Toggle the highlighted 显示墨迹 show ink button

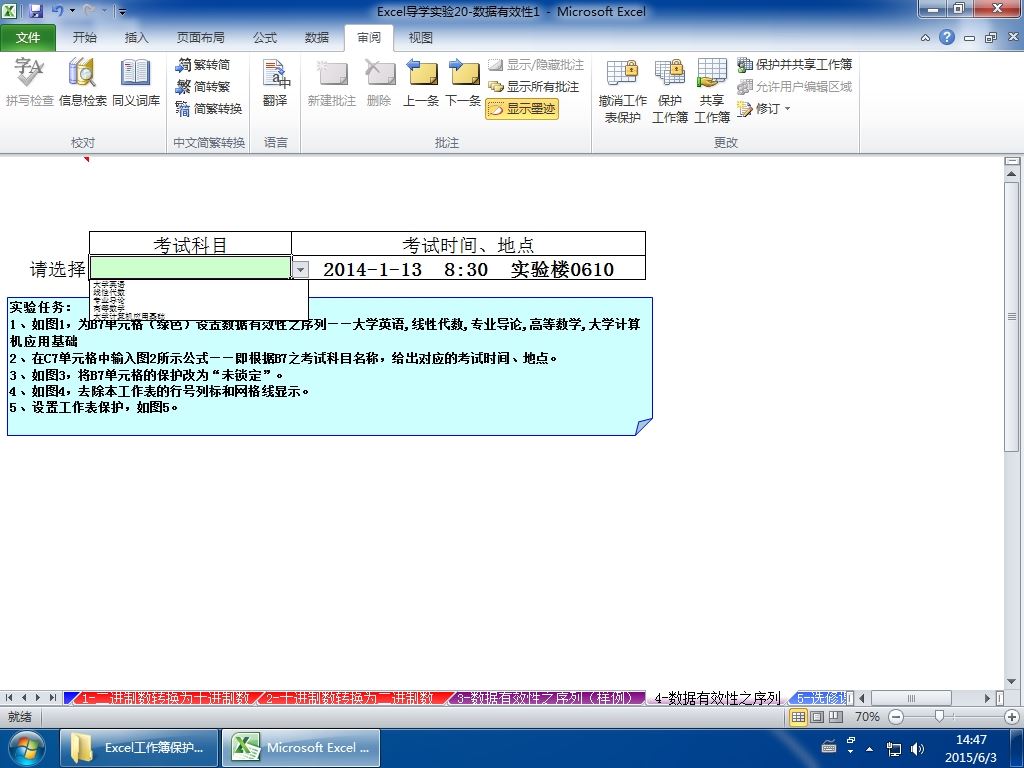point(522,108)
